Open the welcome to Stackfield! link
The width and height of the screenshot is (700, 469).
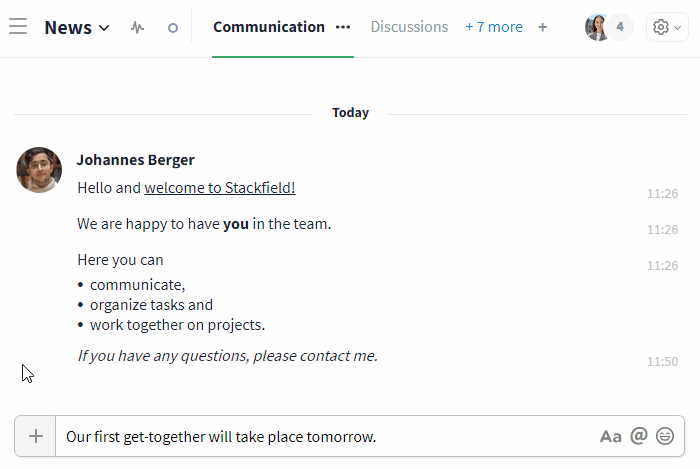point(220,188)
